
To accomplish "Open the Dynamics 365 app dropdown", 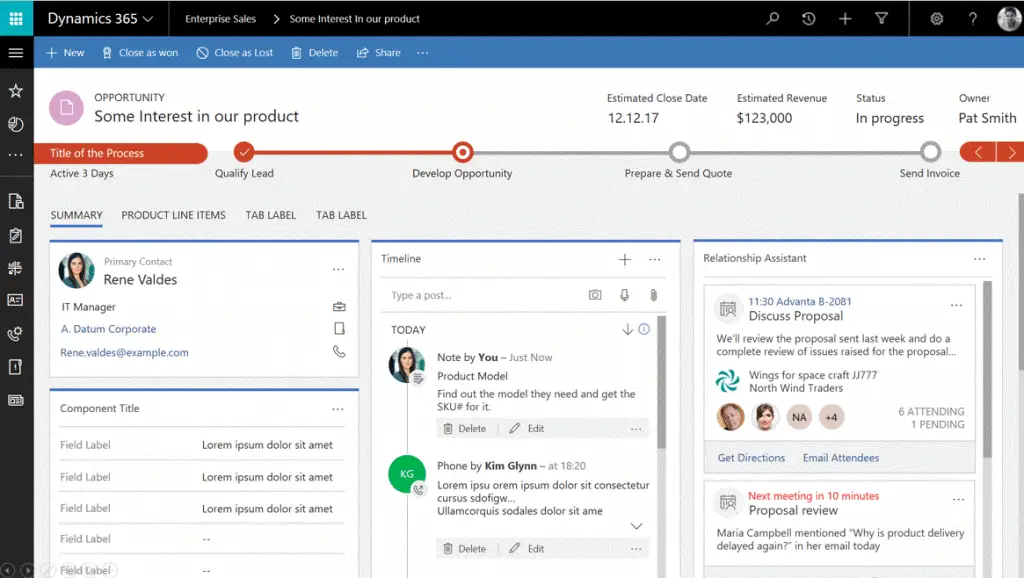I will [101, 17].
